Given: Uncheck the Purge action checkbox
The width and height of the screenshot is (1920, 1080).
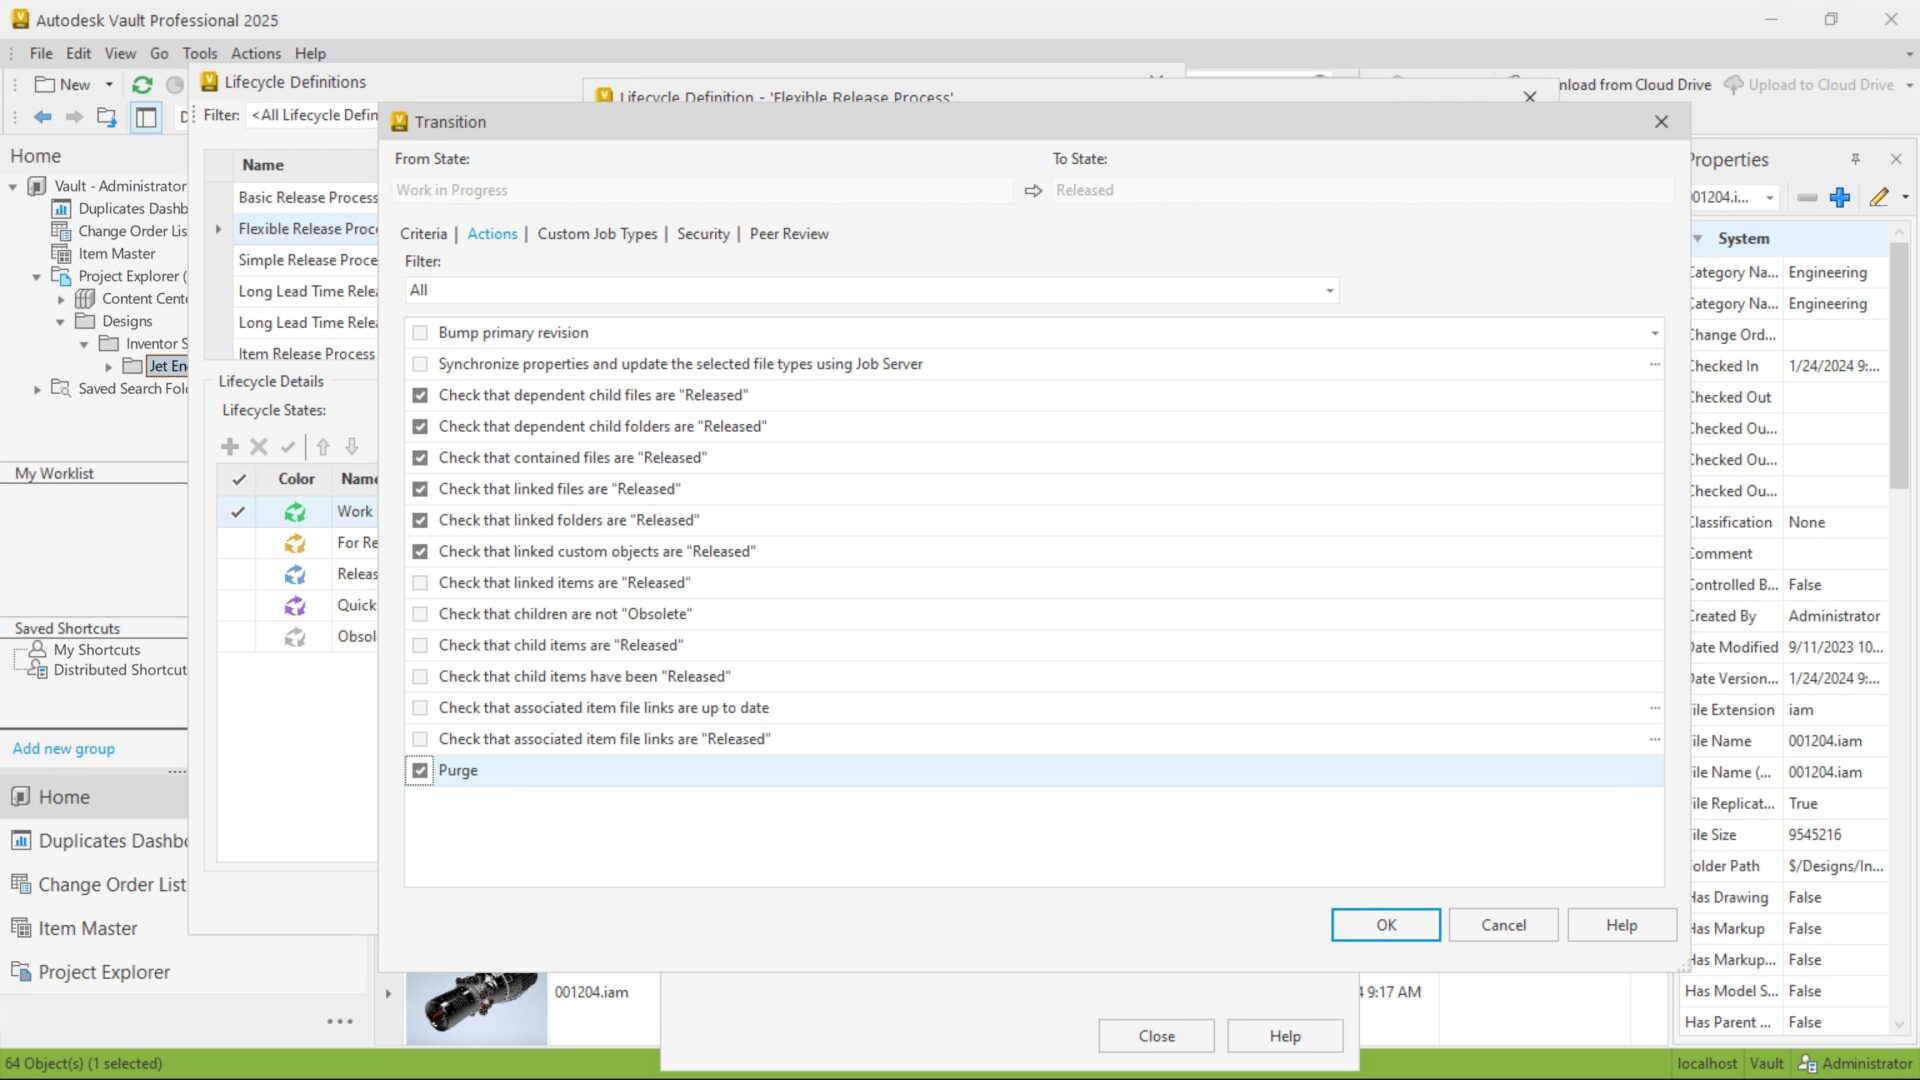Looking at the screenshot, I should tap(420, 770).
